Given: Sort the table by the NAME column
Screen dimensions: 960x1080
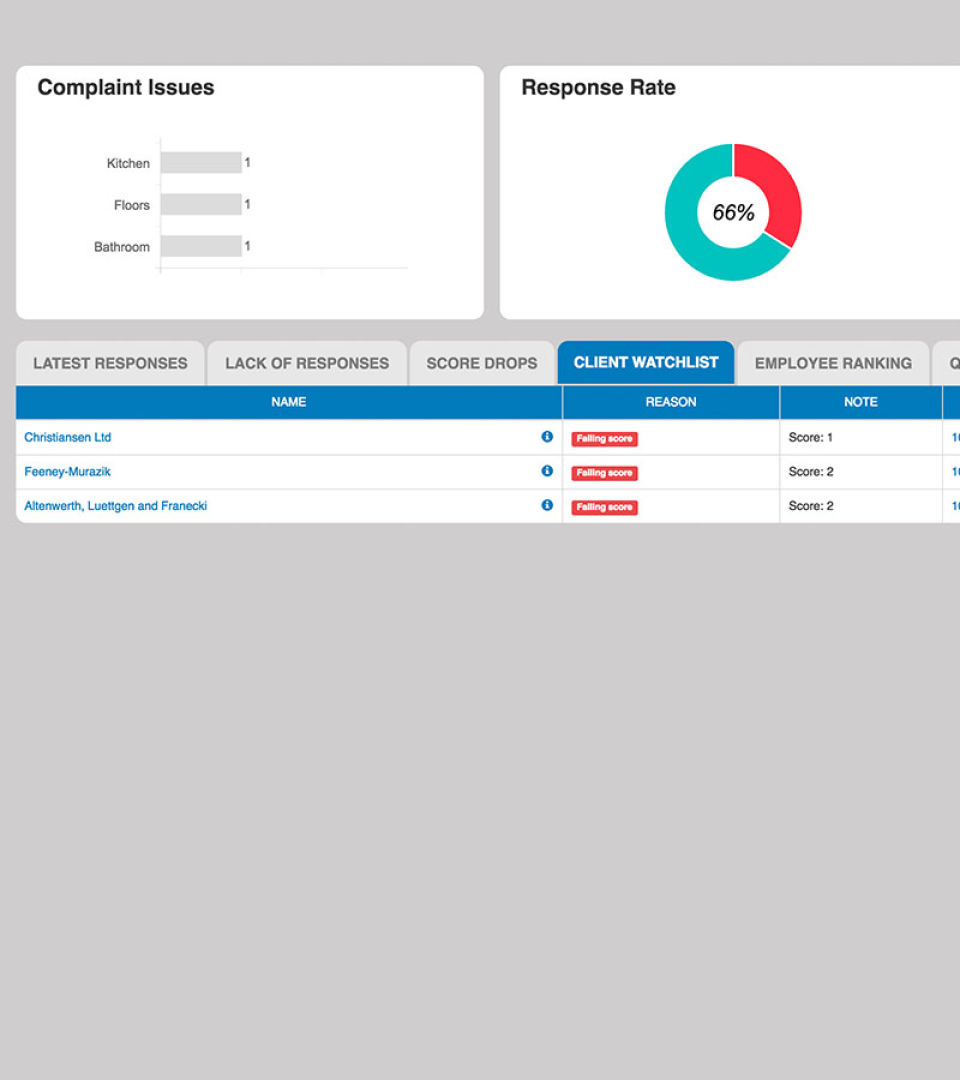Looking at the screenshot, I should [x=288, y=402].
